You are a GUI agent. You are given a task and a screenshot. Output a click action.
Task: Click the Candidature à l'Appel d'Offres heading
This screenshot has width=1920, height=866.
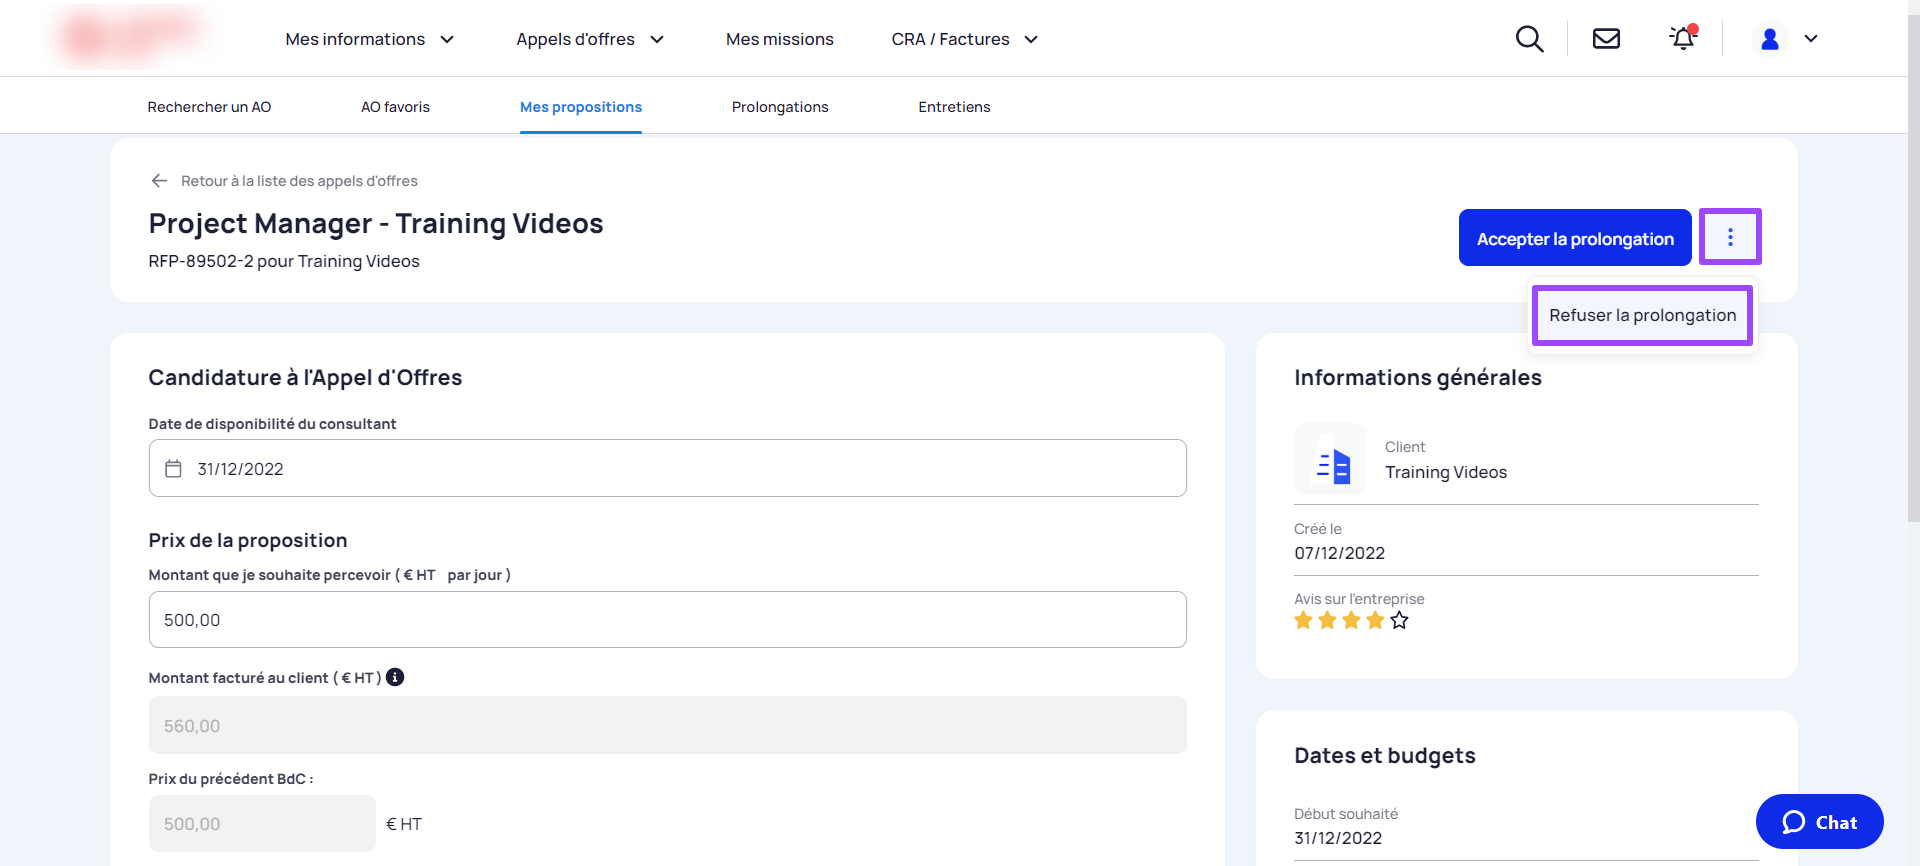tap(305, 377)
